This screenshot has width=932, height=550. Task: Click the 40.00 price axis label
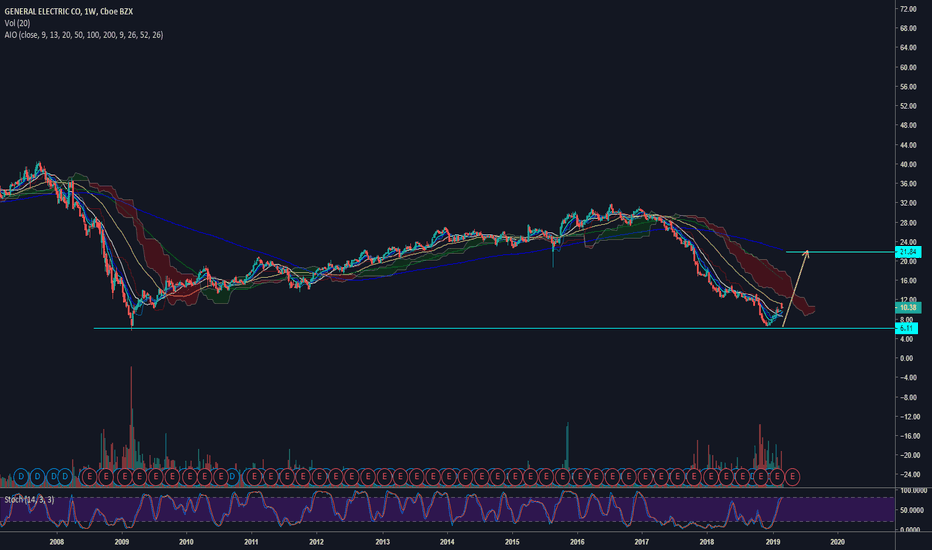click(x=908, y=165)
